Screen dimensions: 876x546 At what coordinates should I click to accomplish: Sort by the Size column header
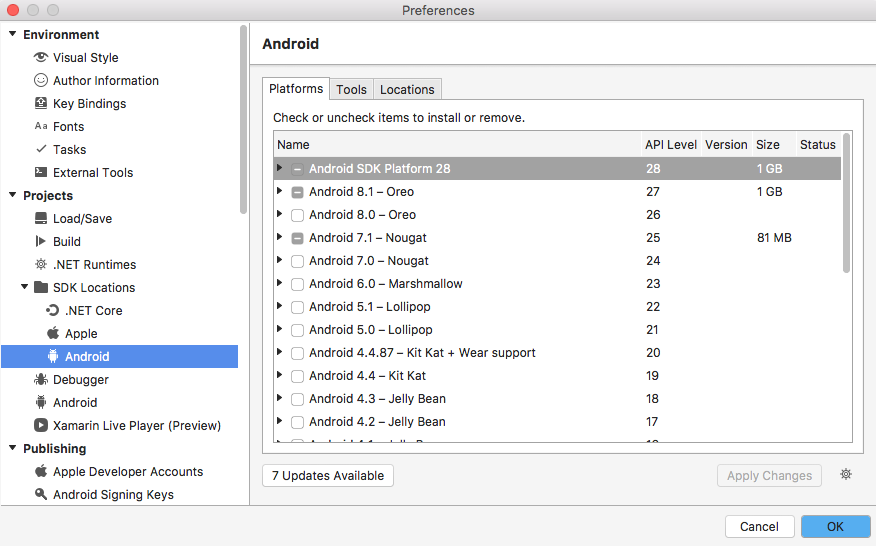click(774, 145)
